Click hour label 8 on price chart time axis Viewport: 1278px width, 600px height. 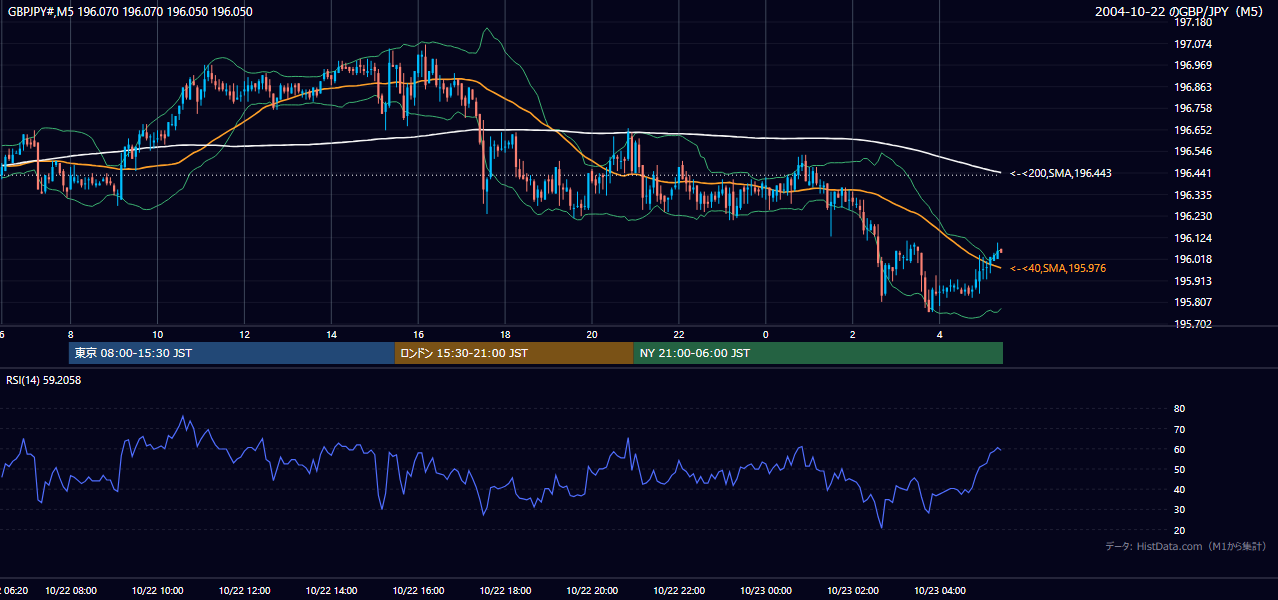70,334
